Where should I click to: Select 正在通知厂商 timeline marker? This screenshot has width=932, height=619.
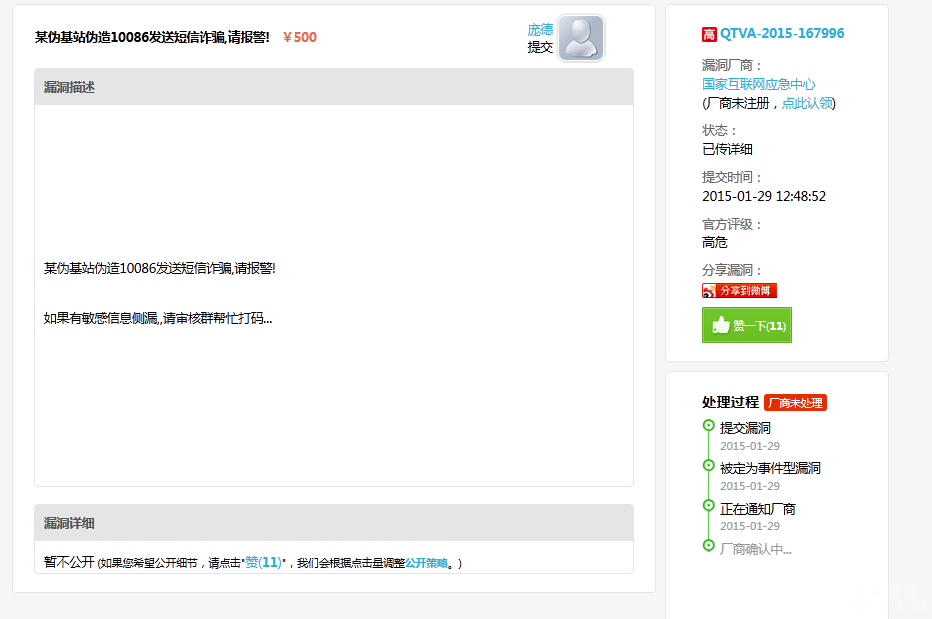[x=709, y=505]
